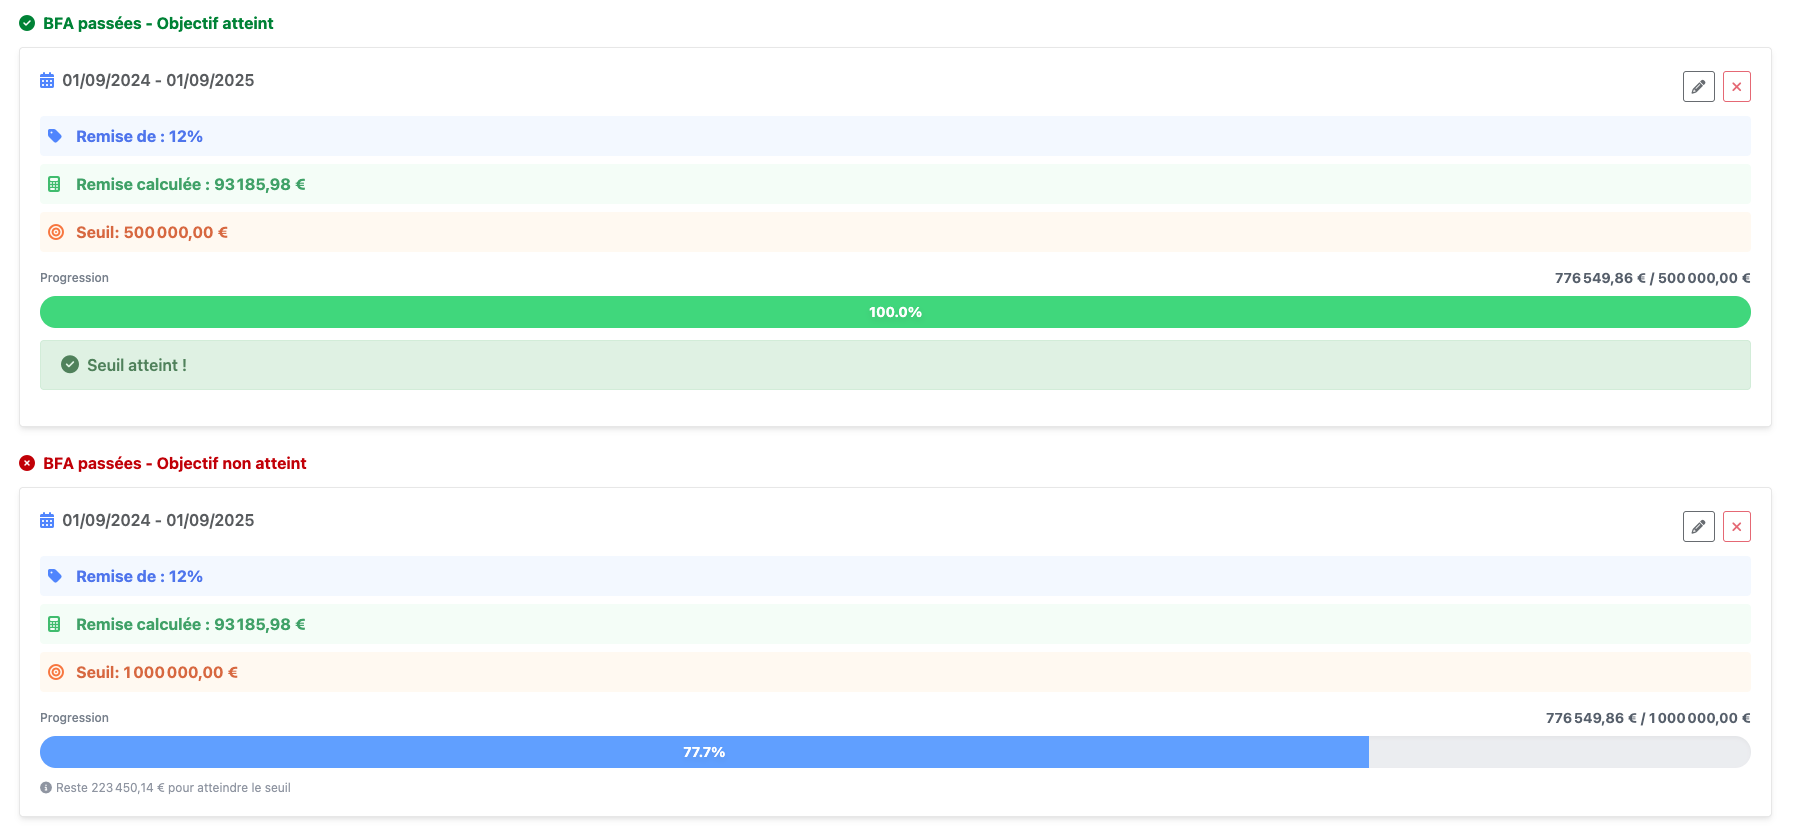1793x828 pixels.
Task: Delete the achieved BFA with red X
Action: point(1736,87)
